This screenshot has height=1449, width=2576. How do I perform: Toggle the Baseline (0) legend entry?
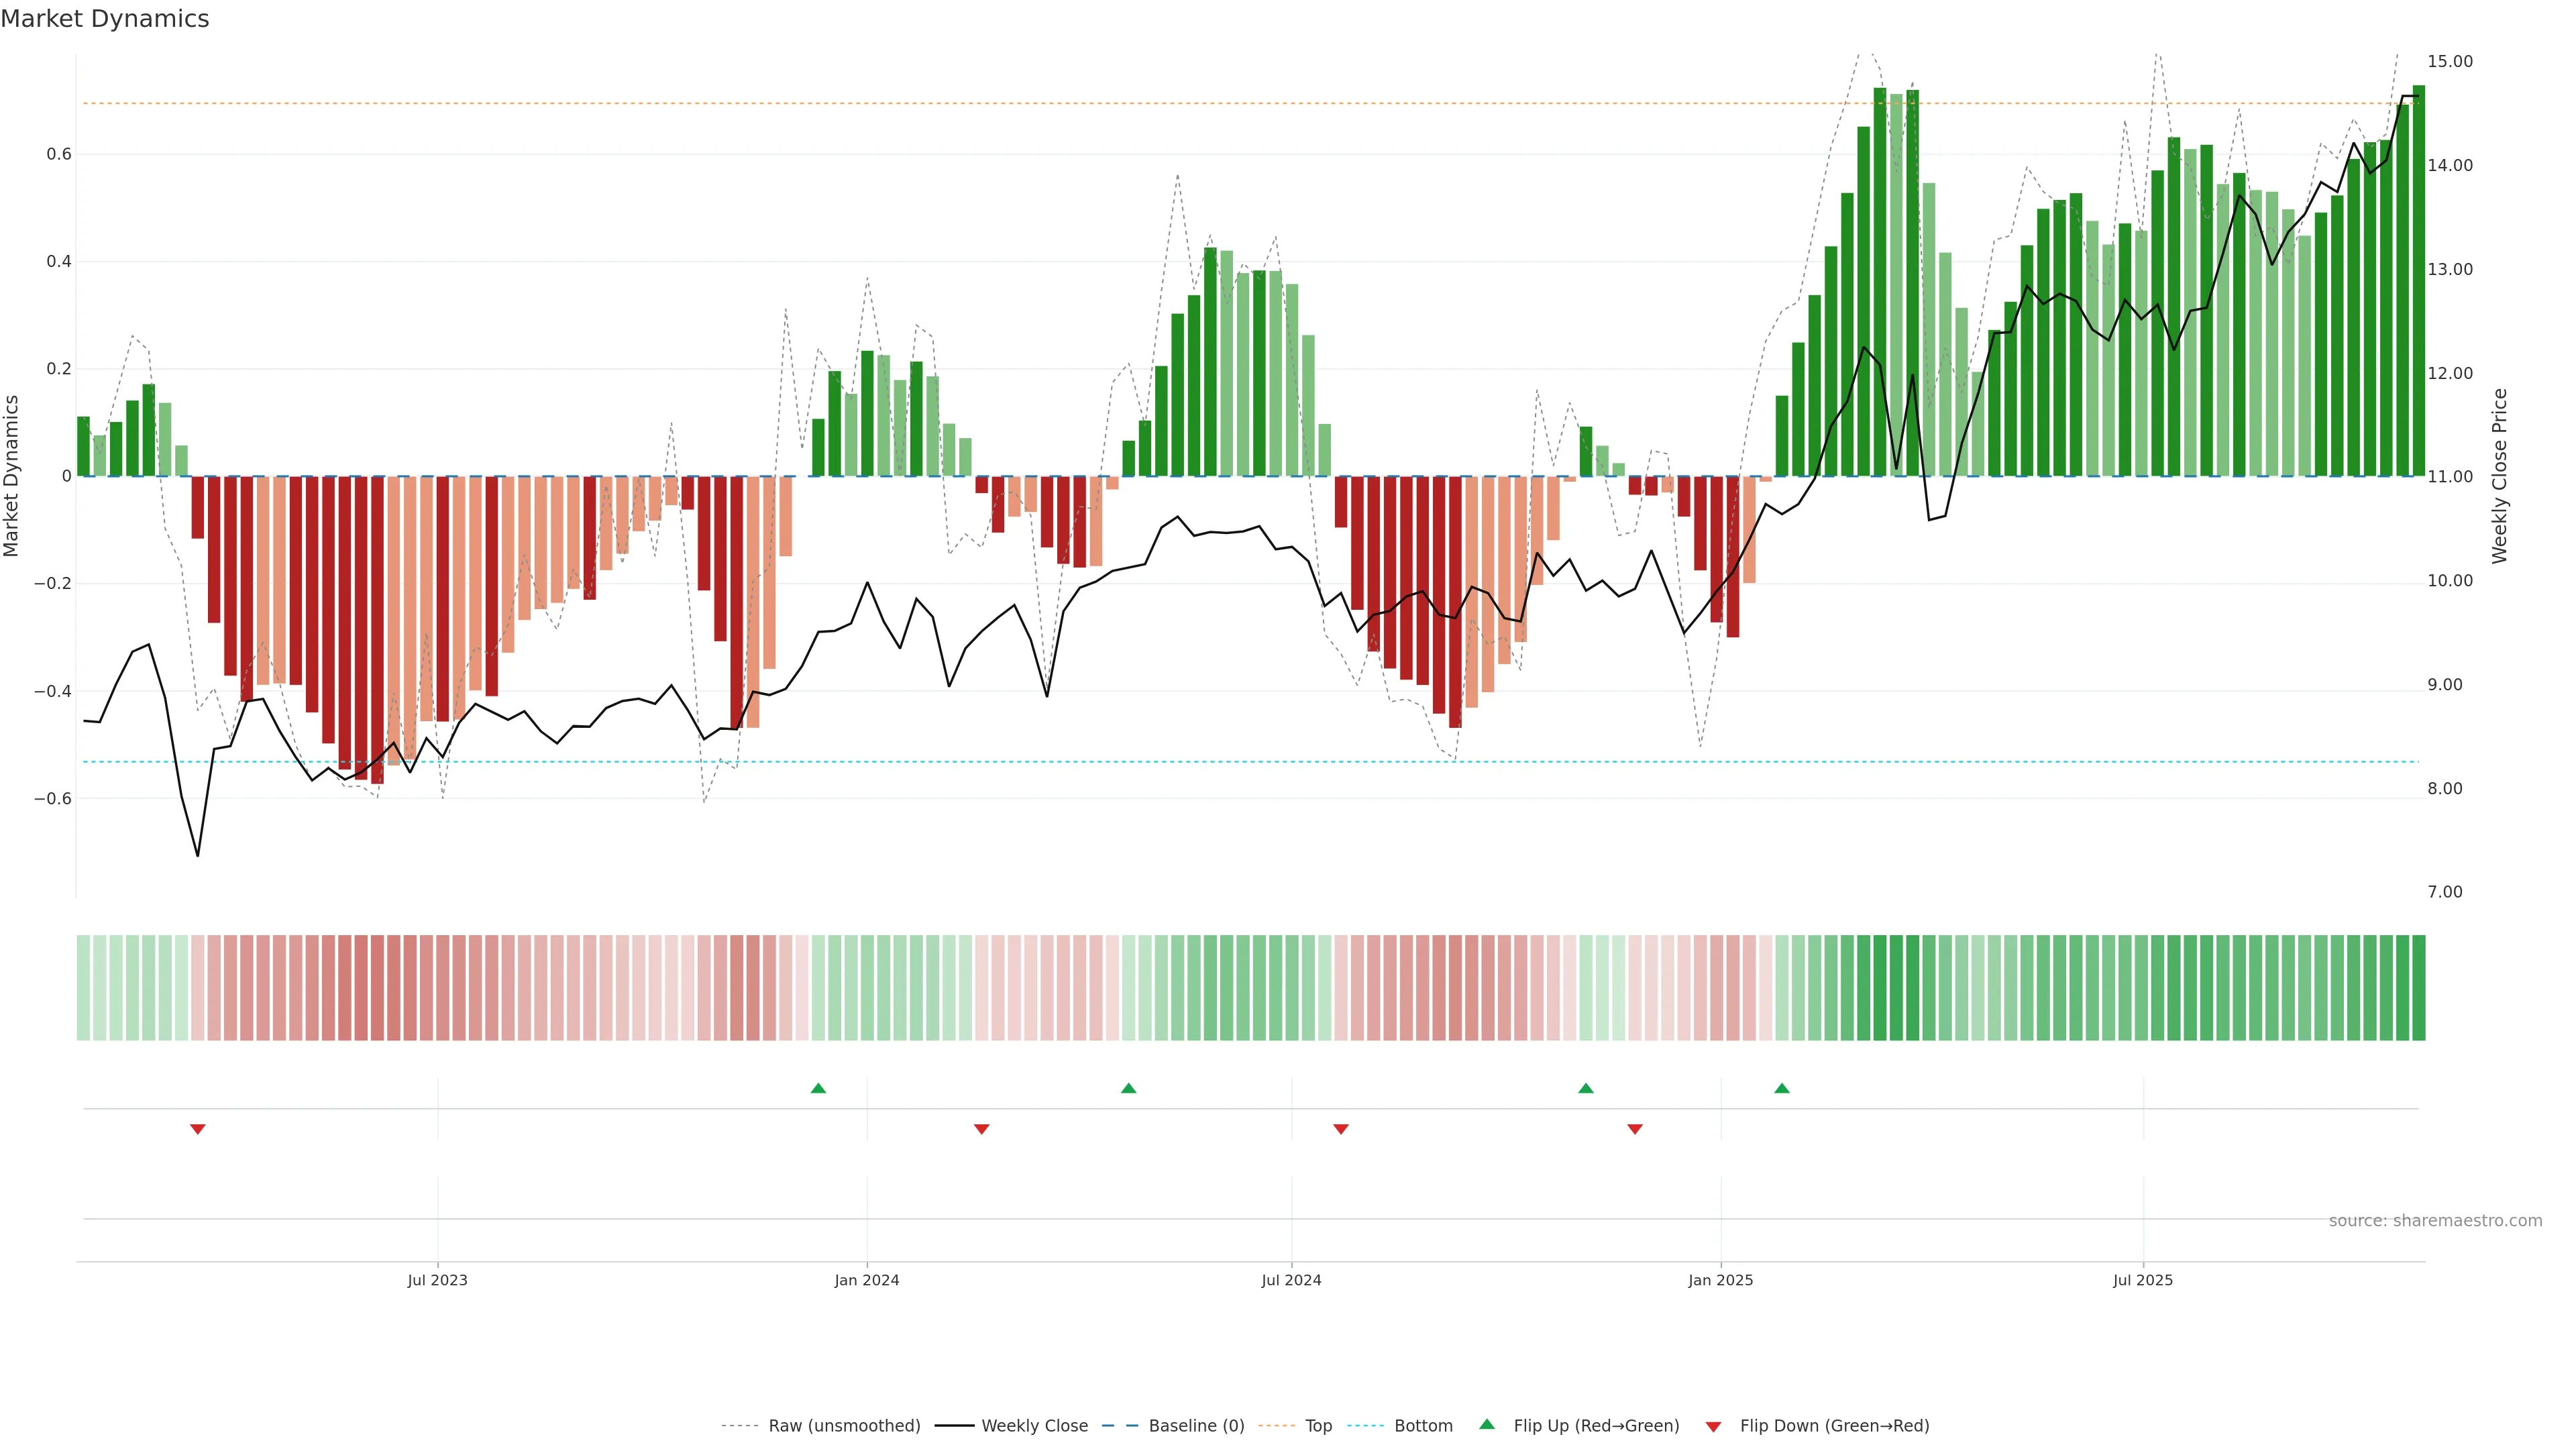pyautogui.click(x=1196, y=1426)
